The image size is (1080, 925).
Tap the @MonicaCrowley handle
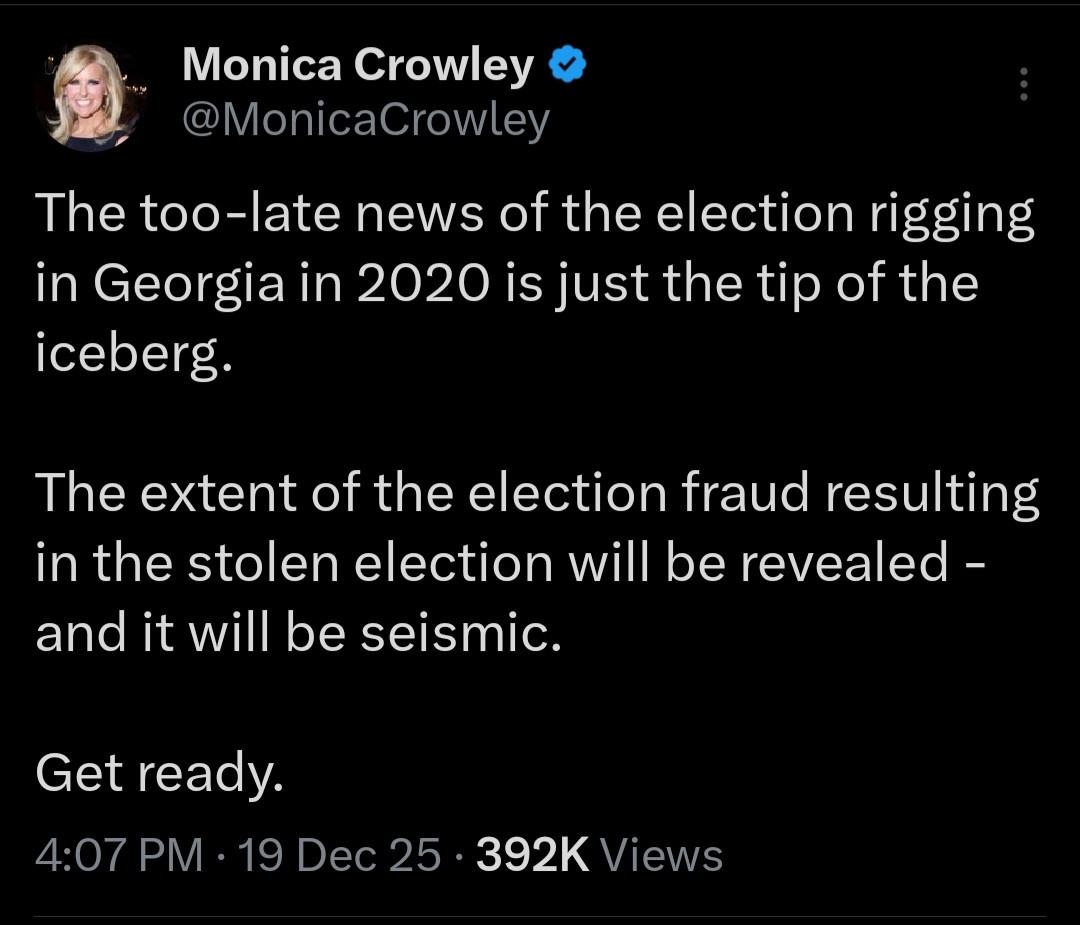(x=365, y=120)
